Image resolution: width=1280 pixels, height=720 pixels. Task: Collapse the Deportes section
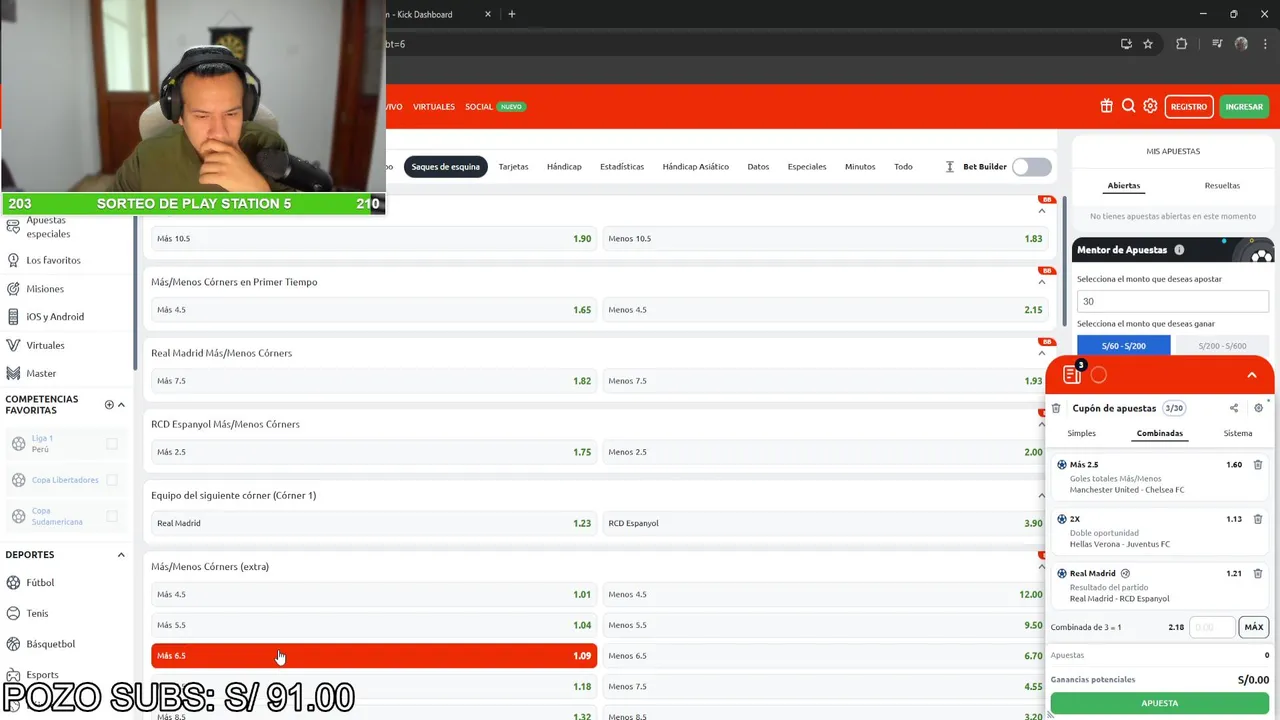(x=121, y=555)
